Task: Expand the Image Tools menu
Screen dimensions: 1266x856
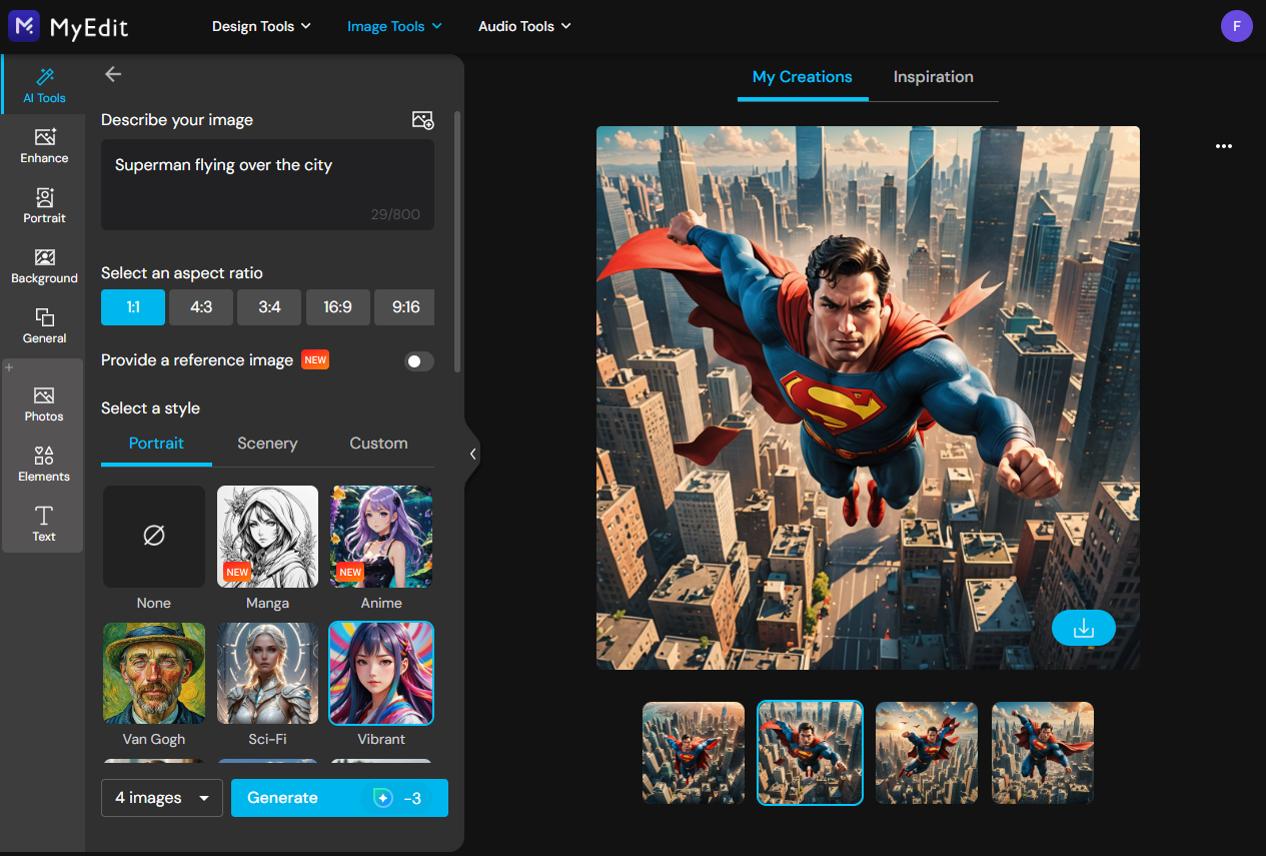Action: coord(393,26)
